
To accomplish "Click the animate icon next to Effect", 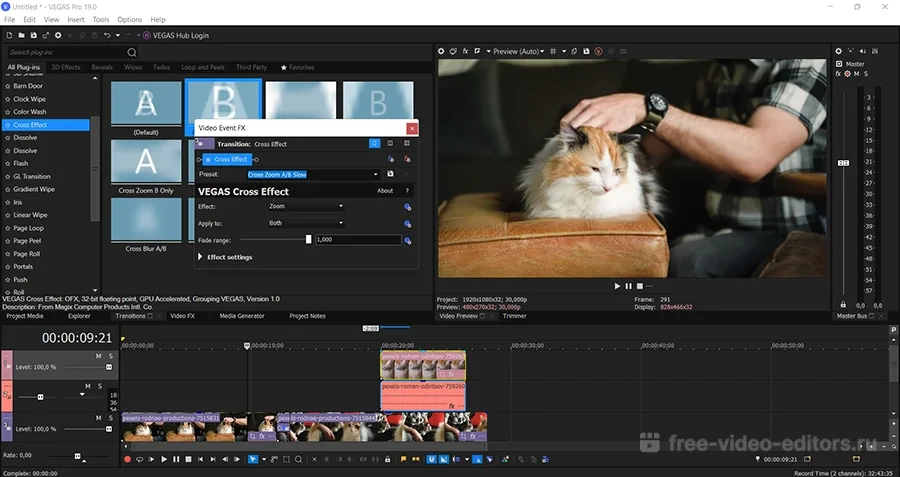I will pyautogui.click(x=408, y=207).
